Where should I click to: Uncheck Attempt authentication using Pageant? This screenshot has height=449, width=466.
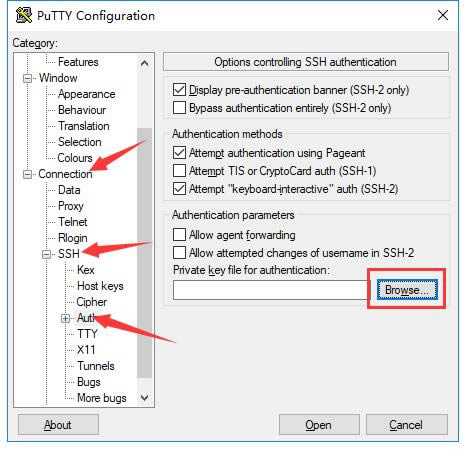click(x=179, y=153)
